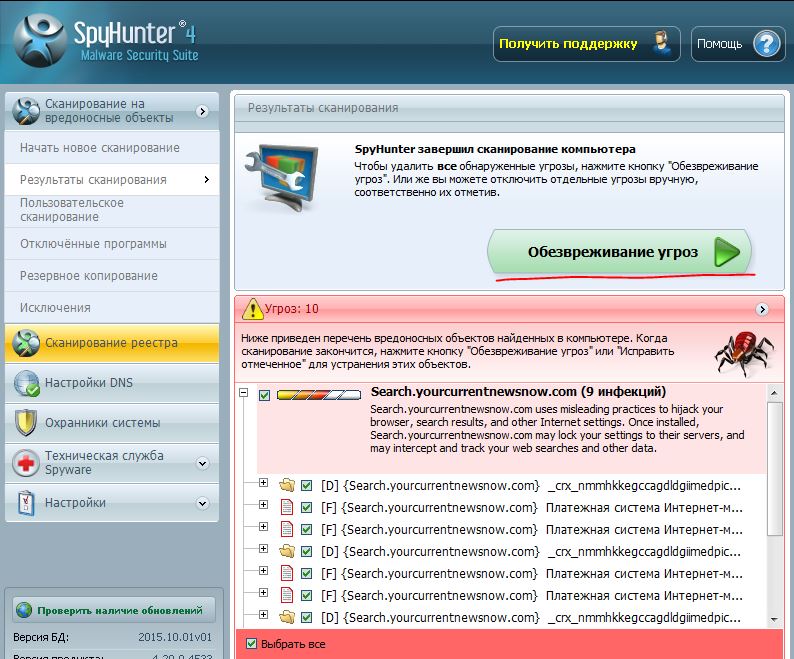Image resolution: width=794 pixels, height=659 pixels.
Task: Click the Помощь button
Action: click(738, 44)
